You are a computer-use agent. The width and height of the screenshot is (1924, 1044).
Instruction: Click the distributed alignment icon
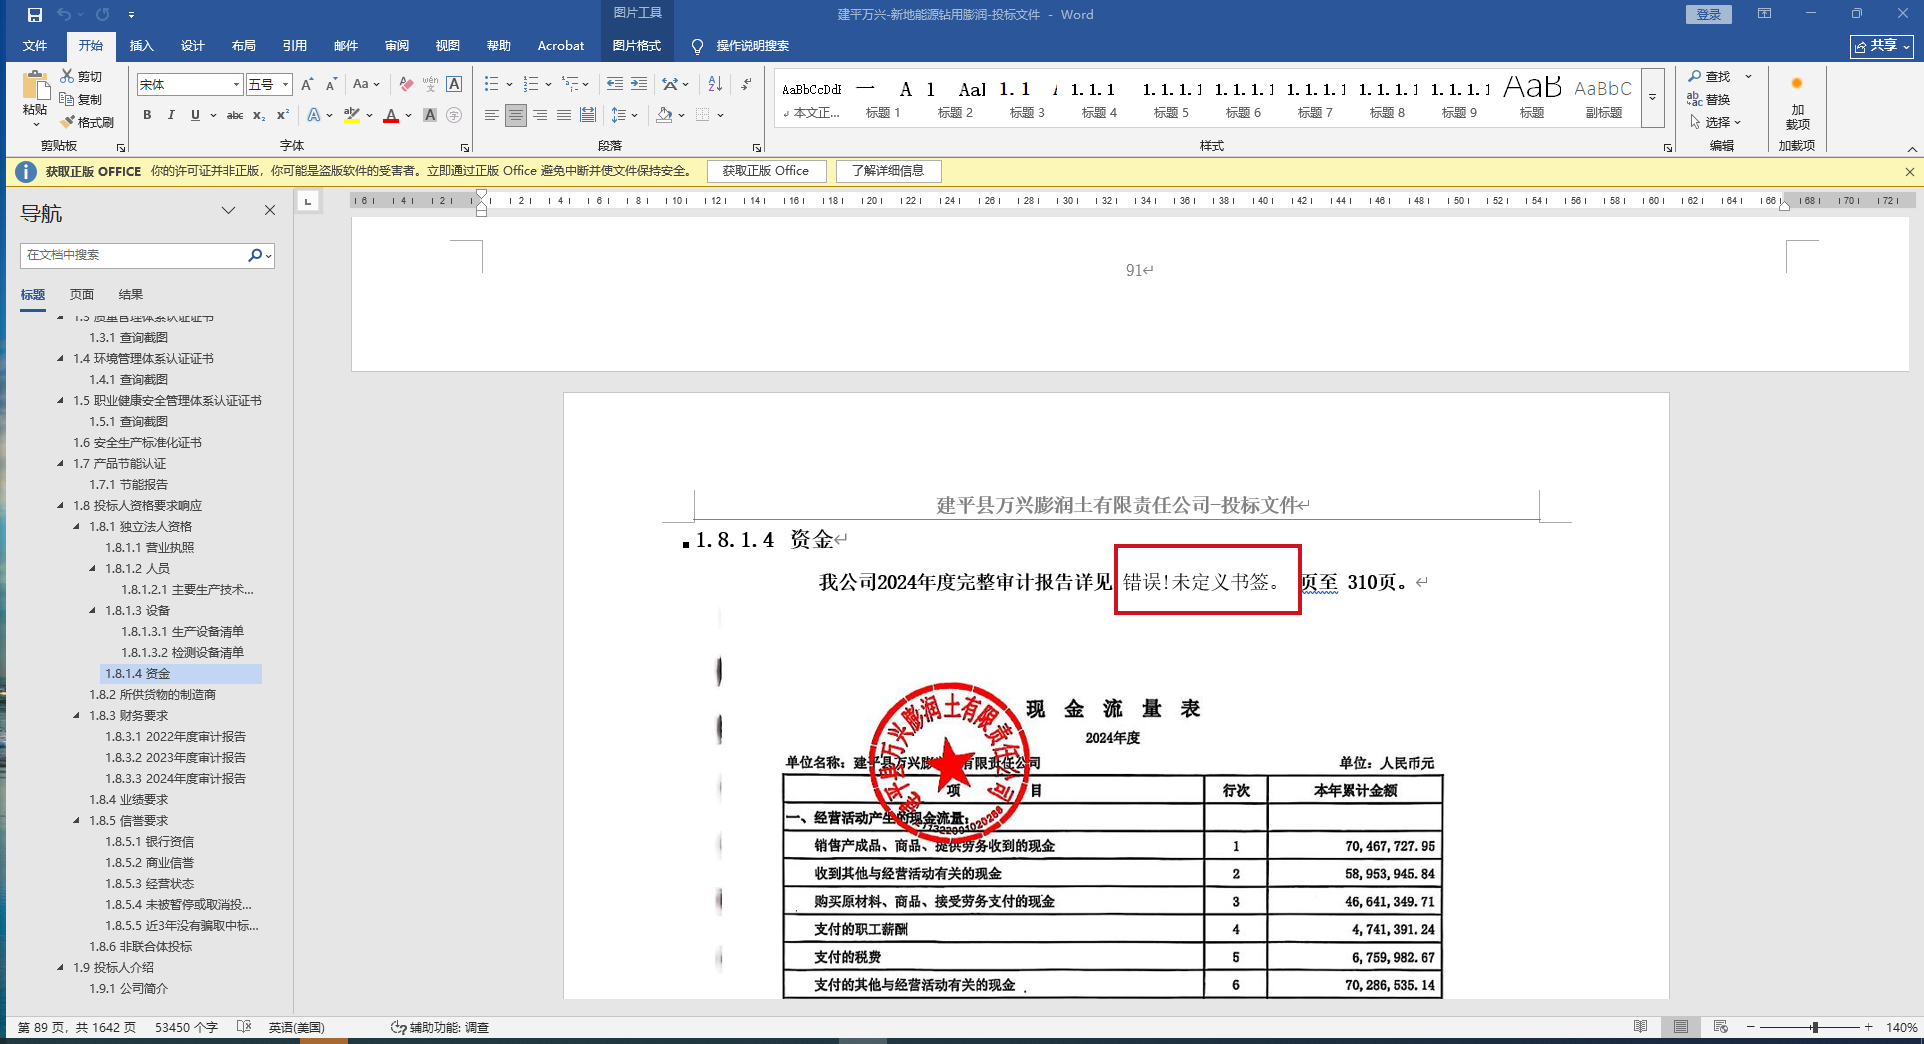[x=588, y=115]
